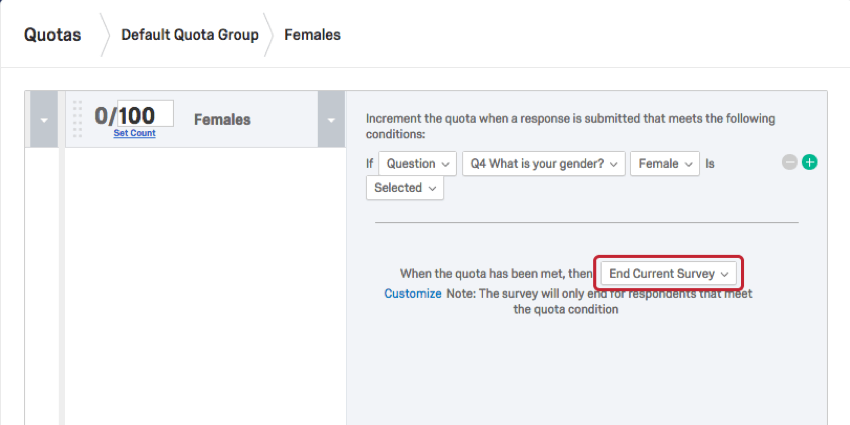Image resolution: width=850 pixels, height=425 pixels.
Task: Open the 'Q4 What is your gender?' dropdown
Action: click(544, 163)
